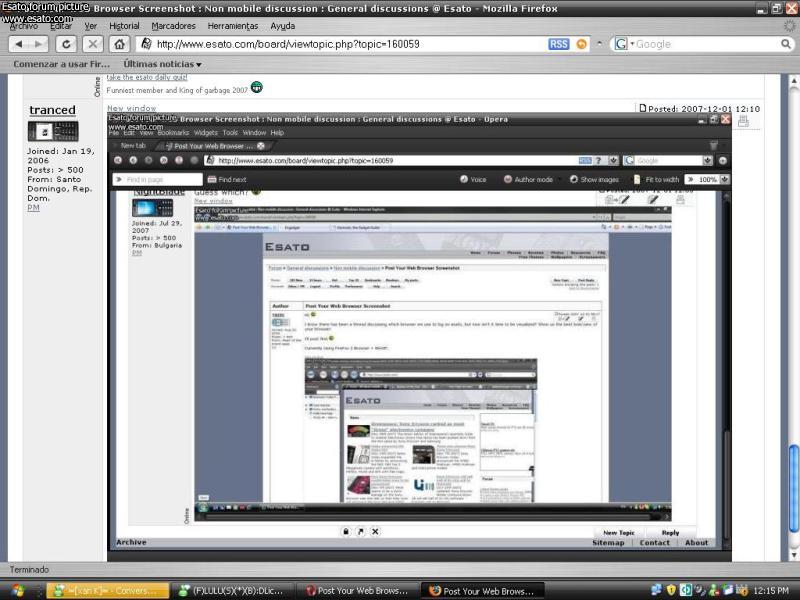Screen dimensions: 800x600
Task: Open the Comenzar a usar Firefox bookmark
Action: coord(61,64)
